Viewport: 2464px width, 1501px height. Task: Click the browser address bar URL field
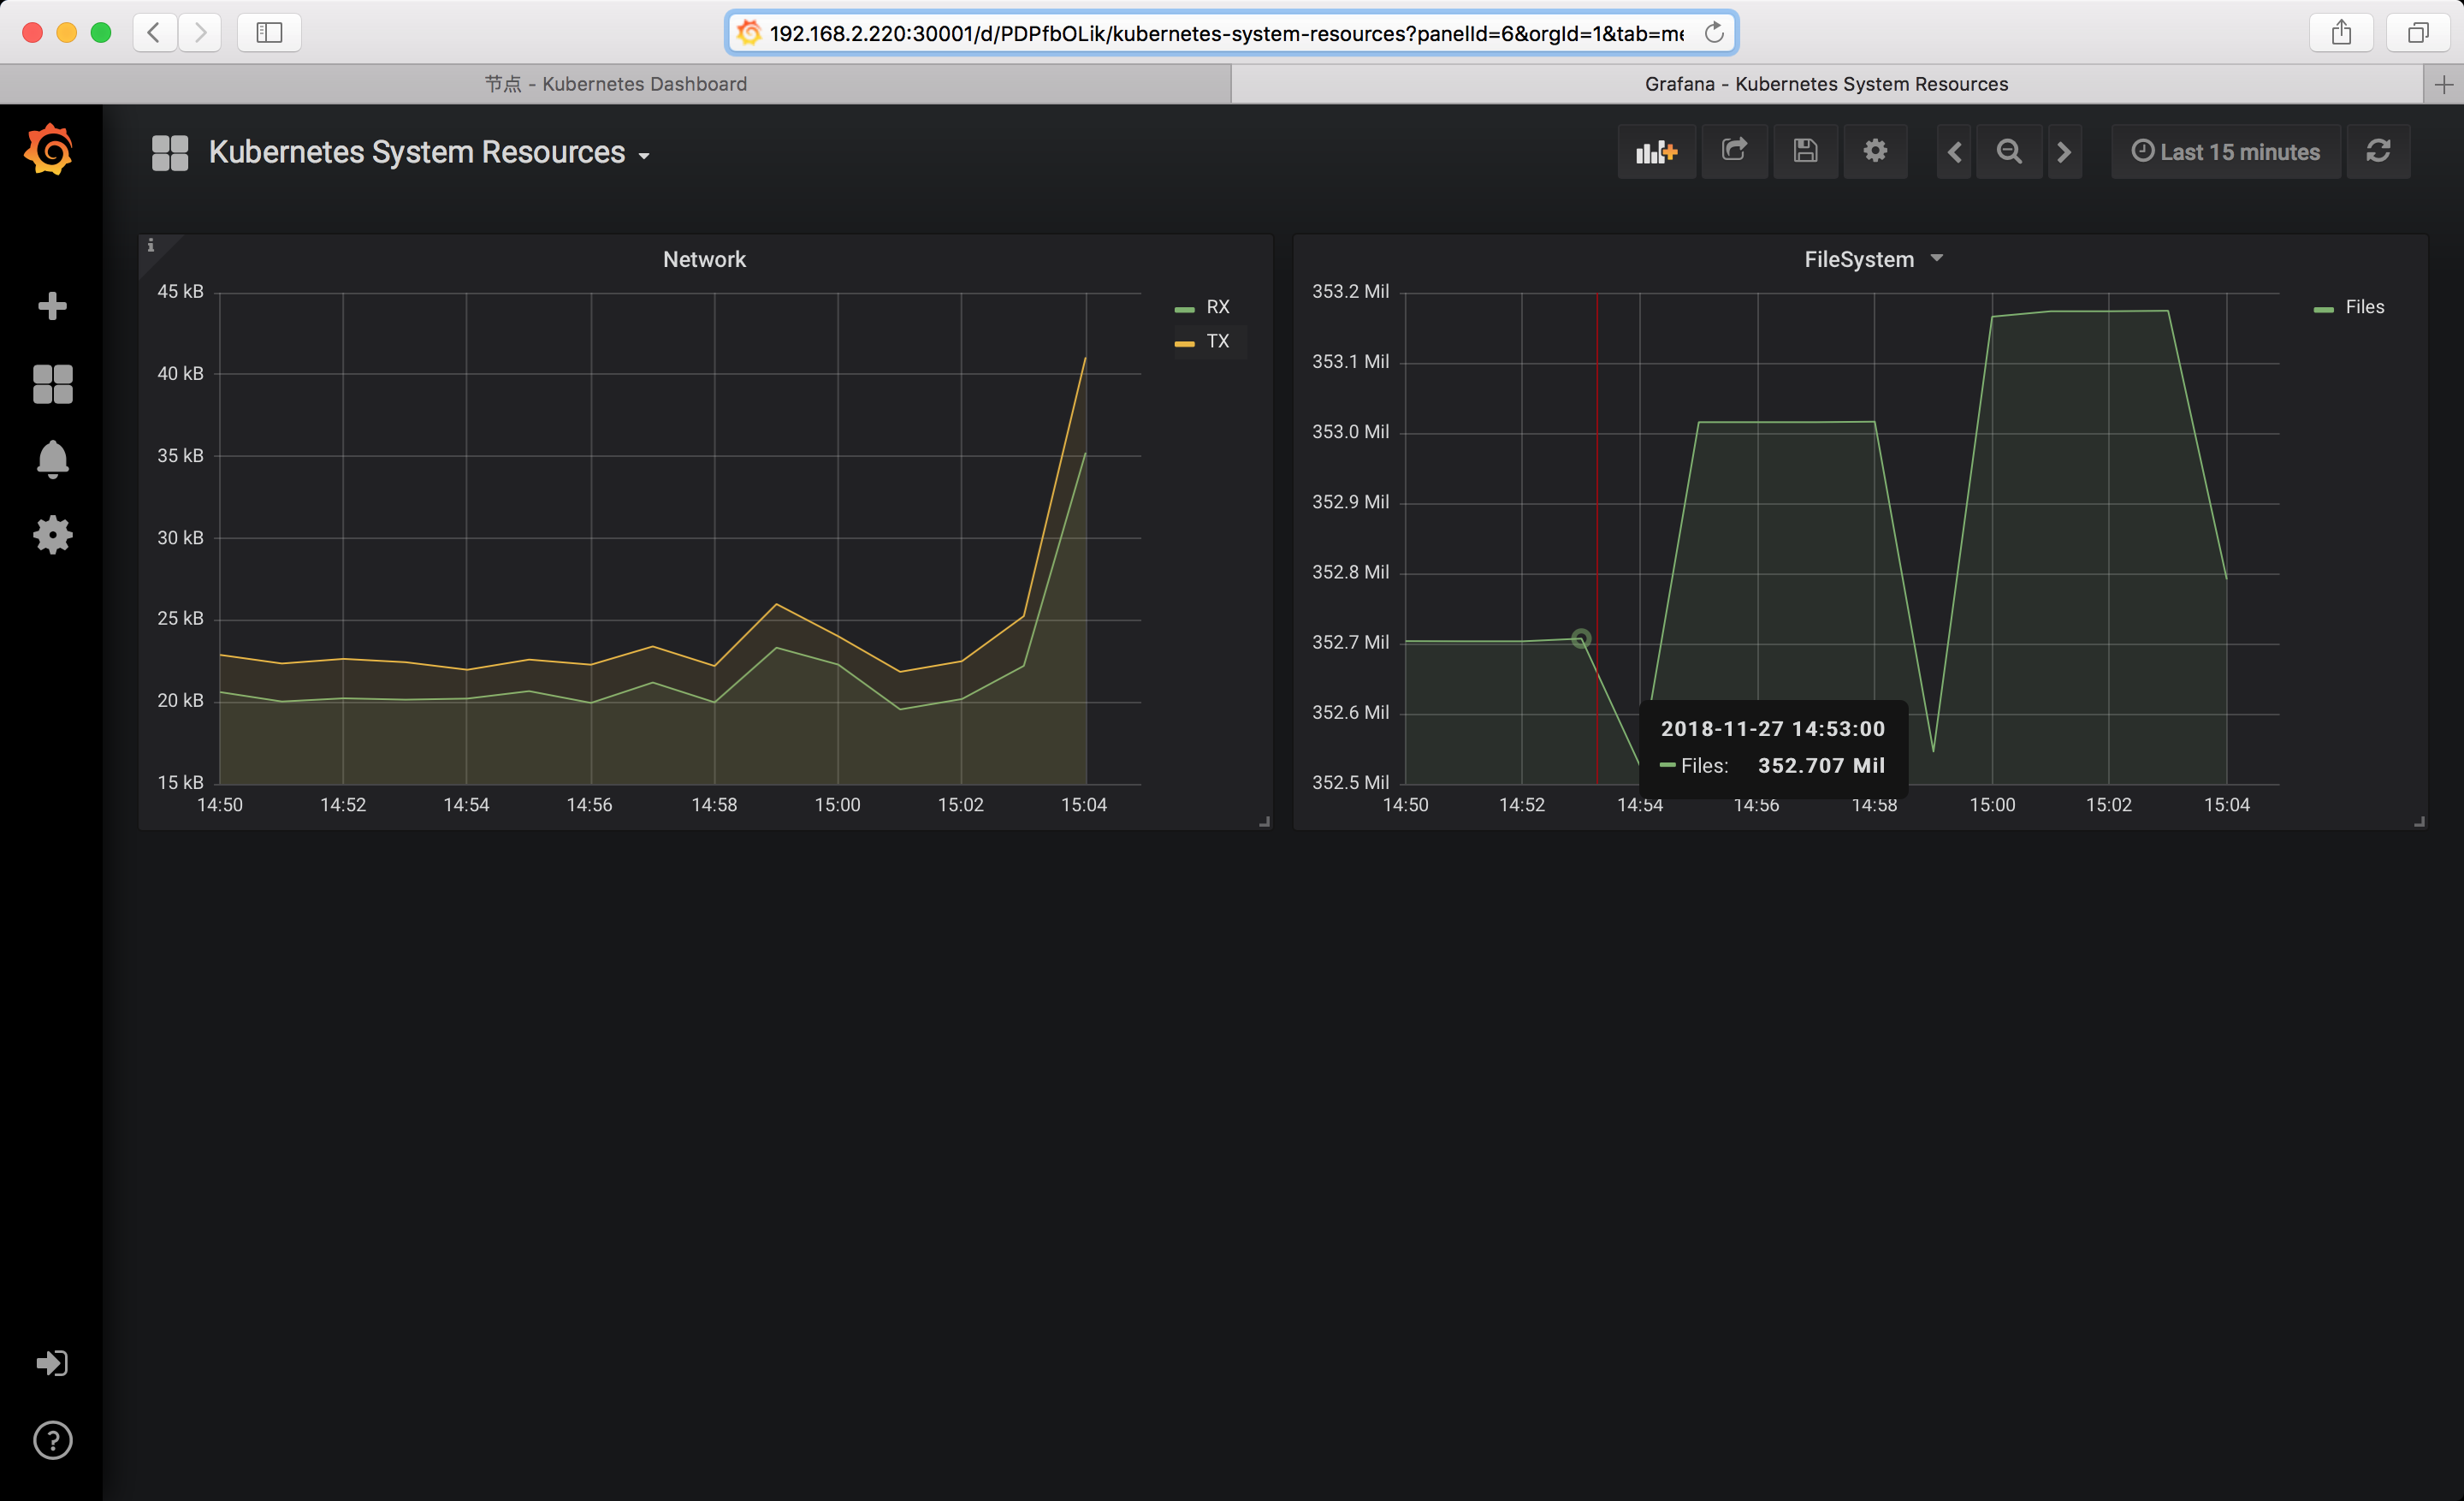point(1225,33)
